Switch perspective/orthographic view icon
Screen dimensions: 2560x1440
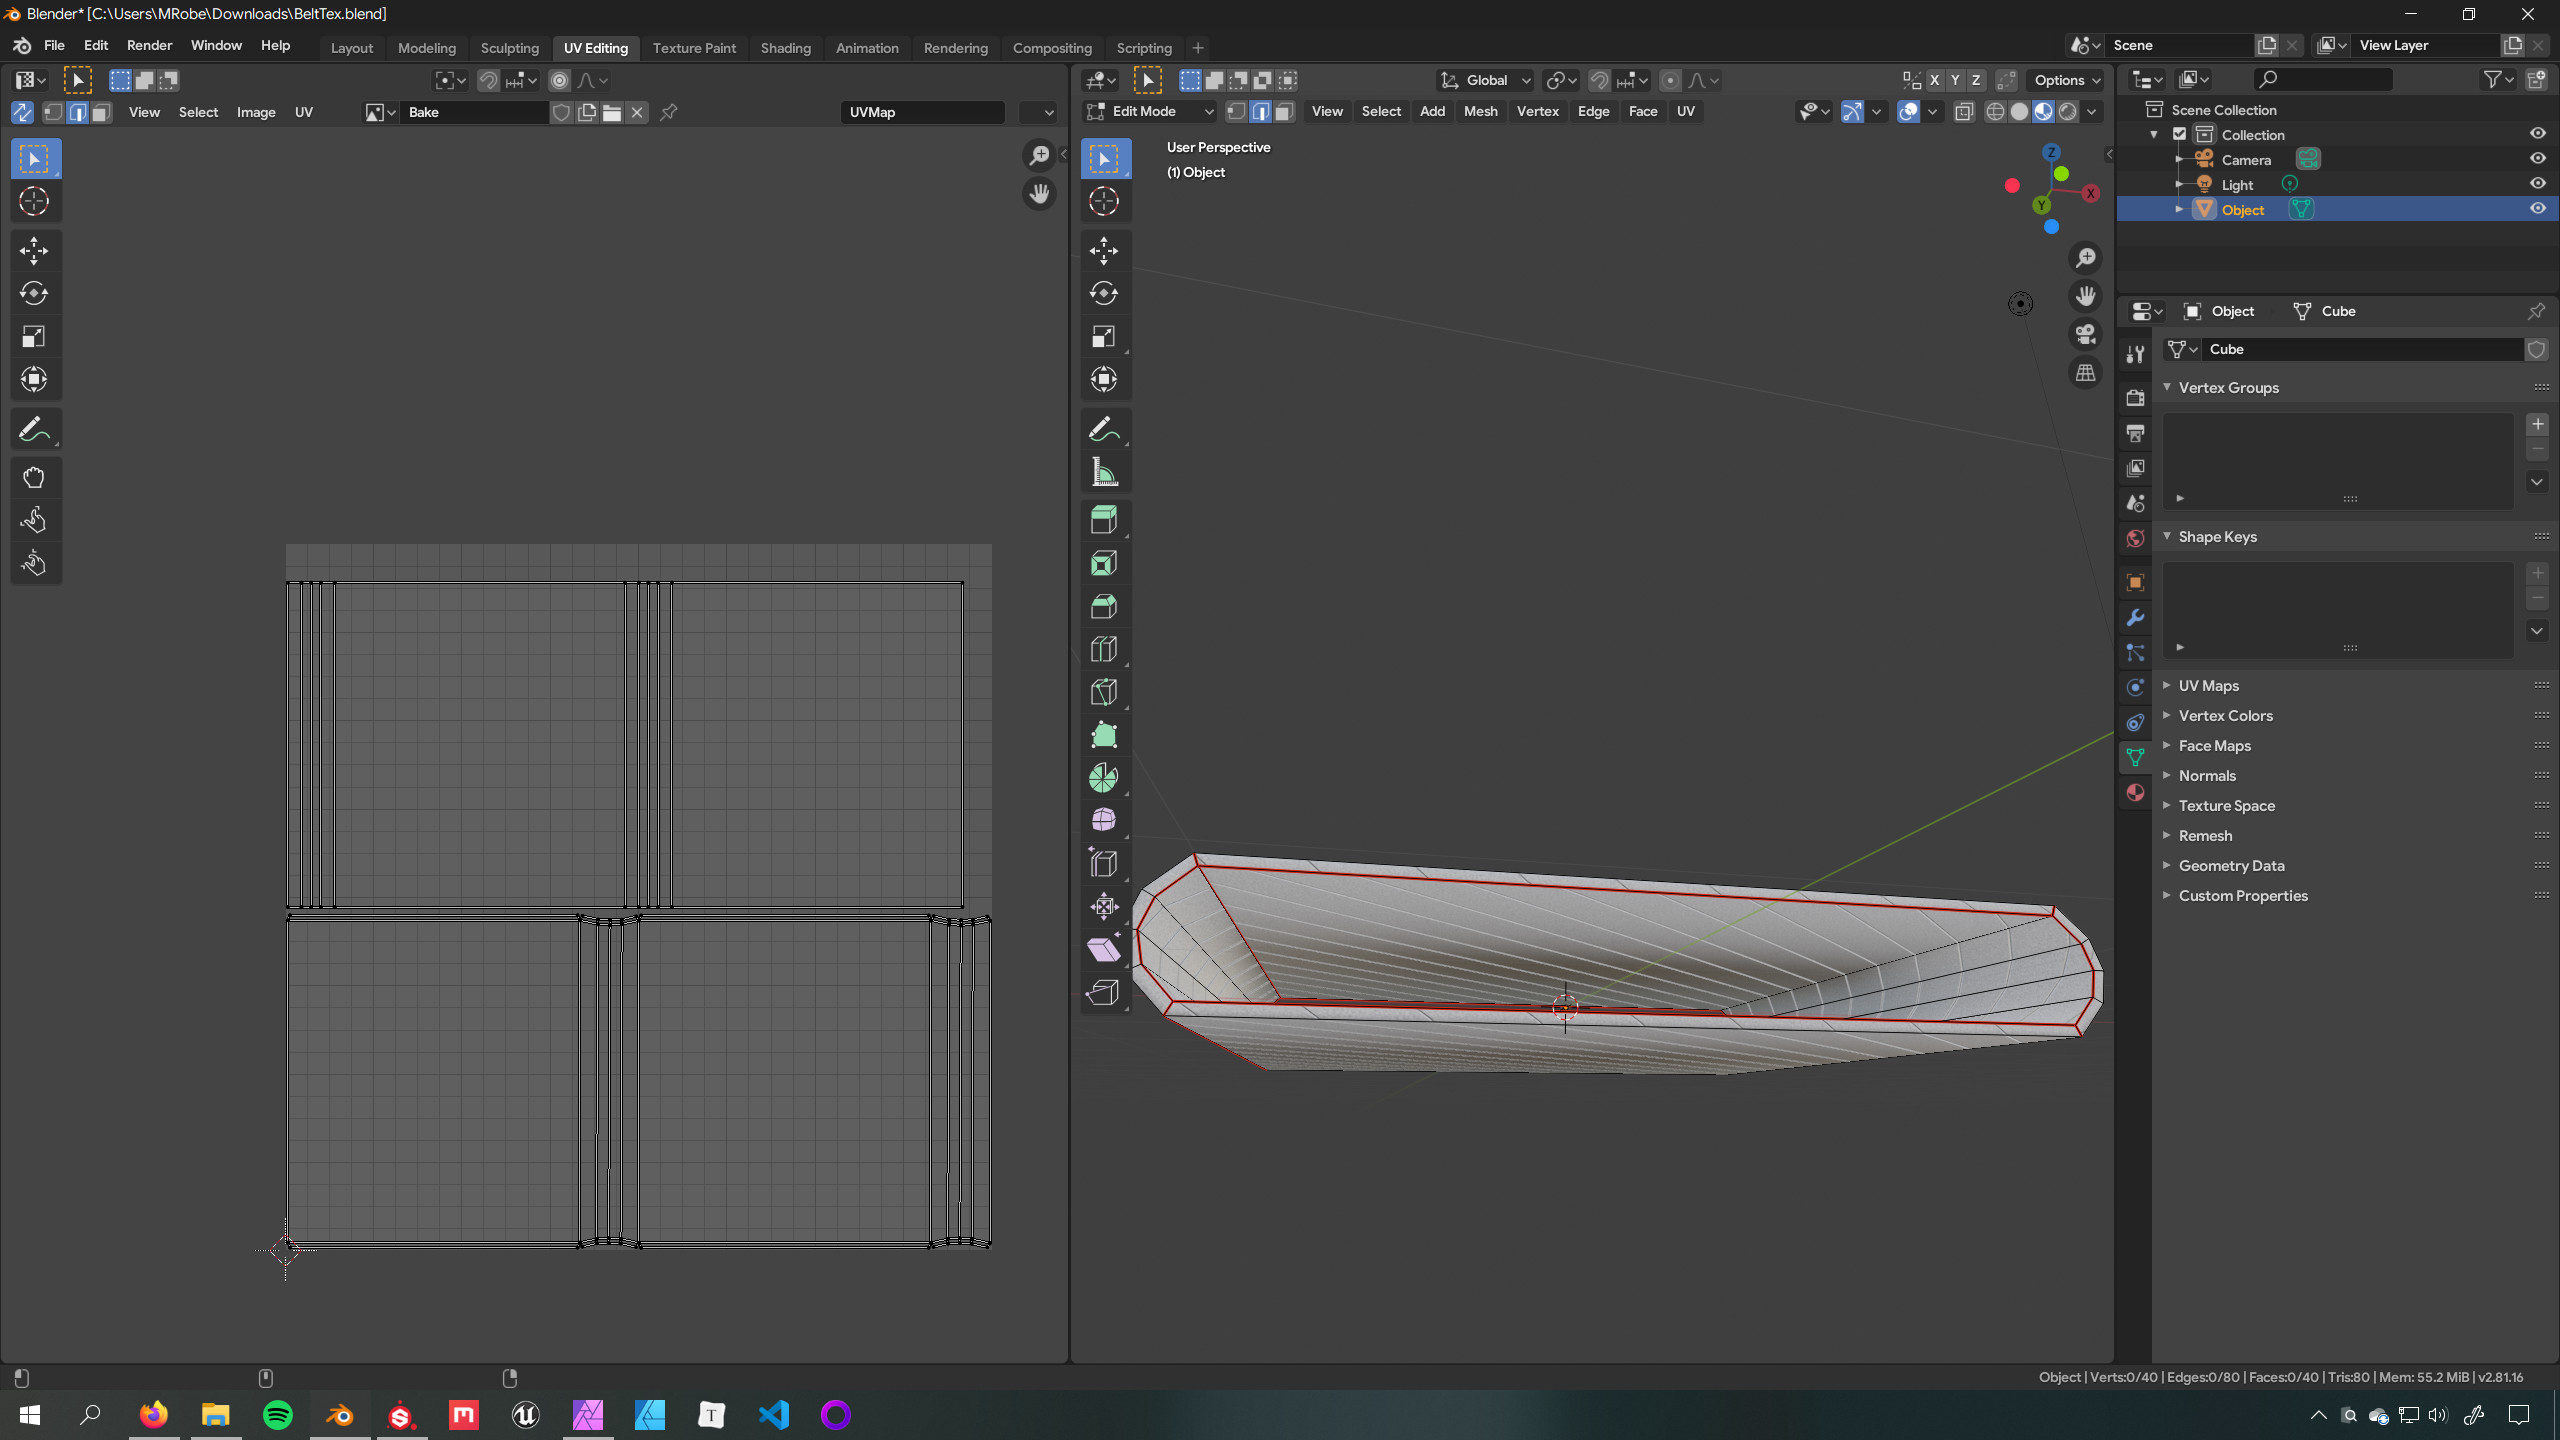[2085, 373]
